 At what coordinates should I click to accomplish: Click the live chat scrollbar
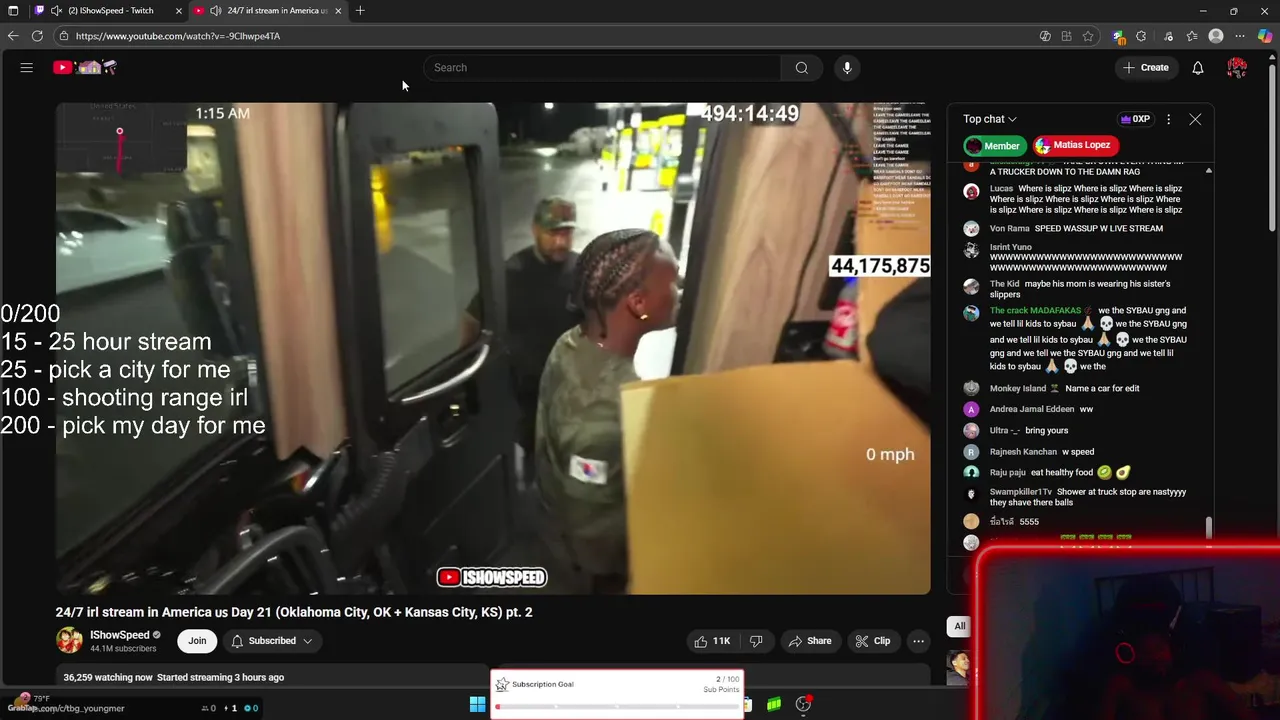coord(1209,528)
